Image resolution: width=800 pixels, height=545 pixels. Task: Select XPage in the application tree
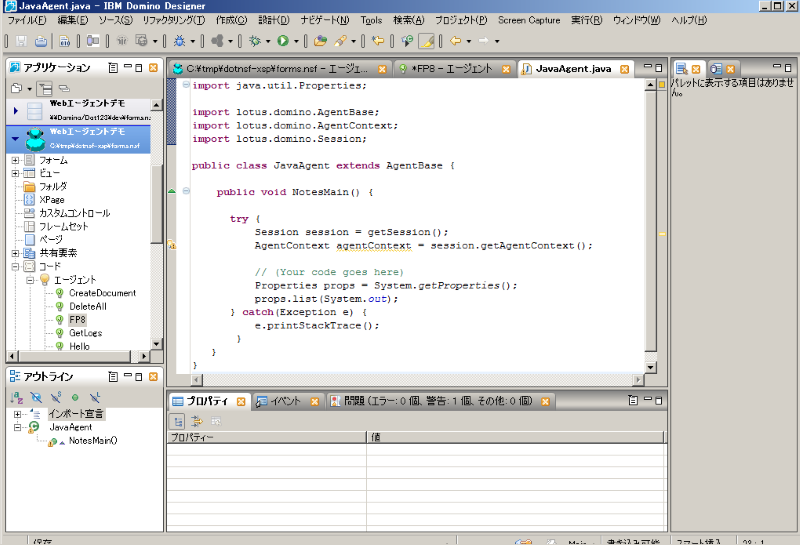click(52, 200)
